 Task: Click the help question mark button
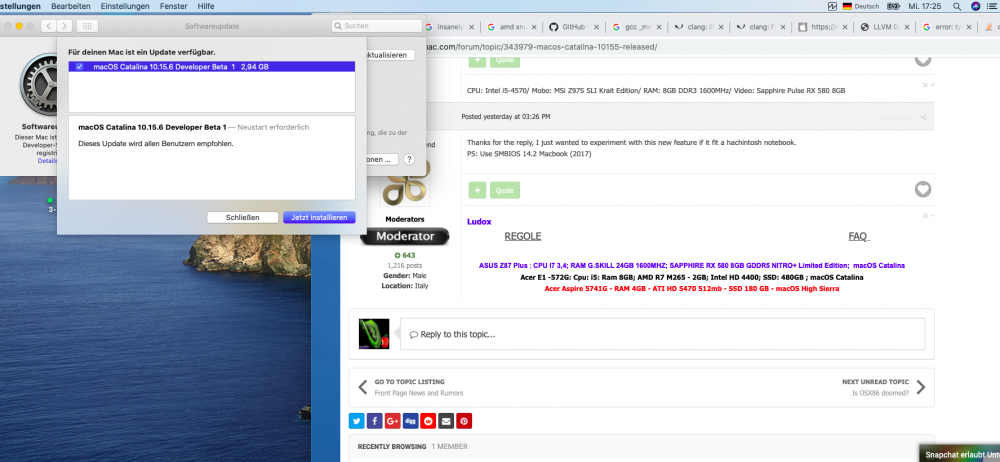click(409, 160)
